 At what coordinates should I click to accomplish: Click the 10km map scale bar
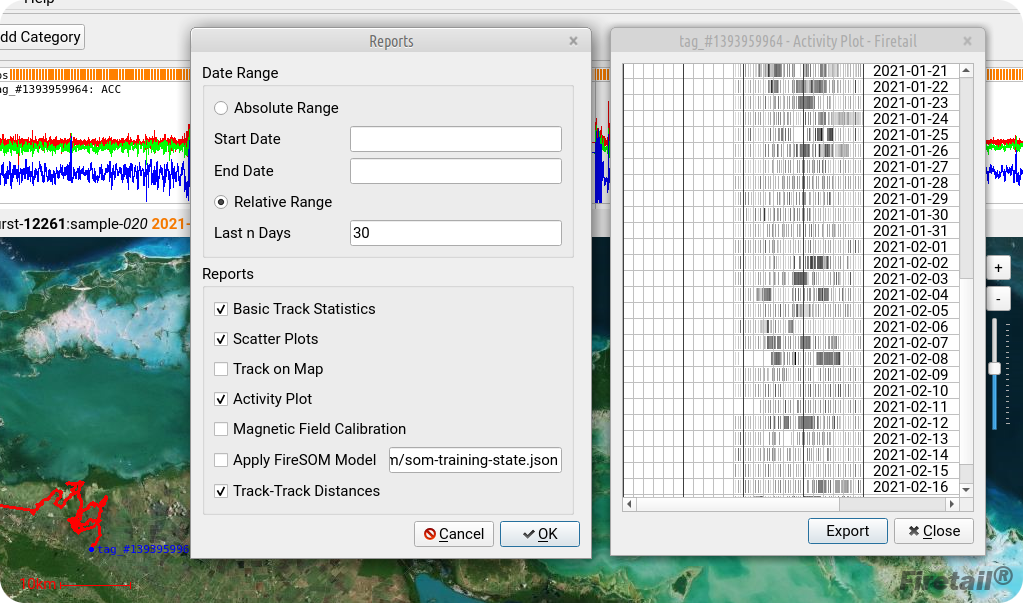(76, 584)
